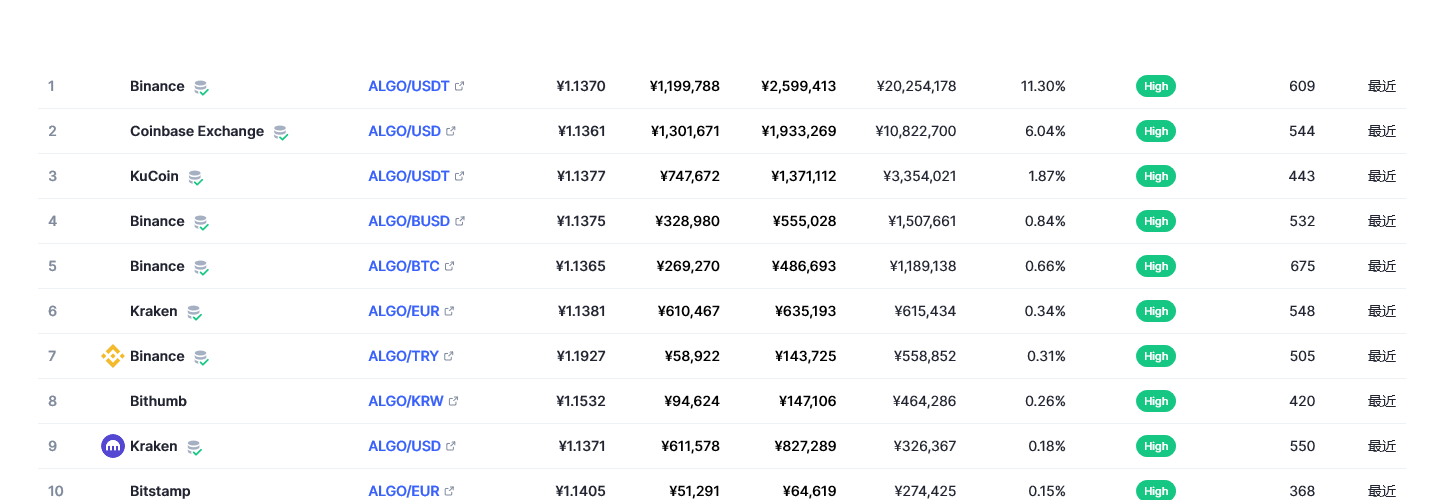This screenshot has width=1450, height=500.
Task: Click volume value ¥20,254,178
Action: pos(916,86)
